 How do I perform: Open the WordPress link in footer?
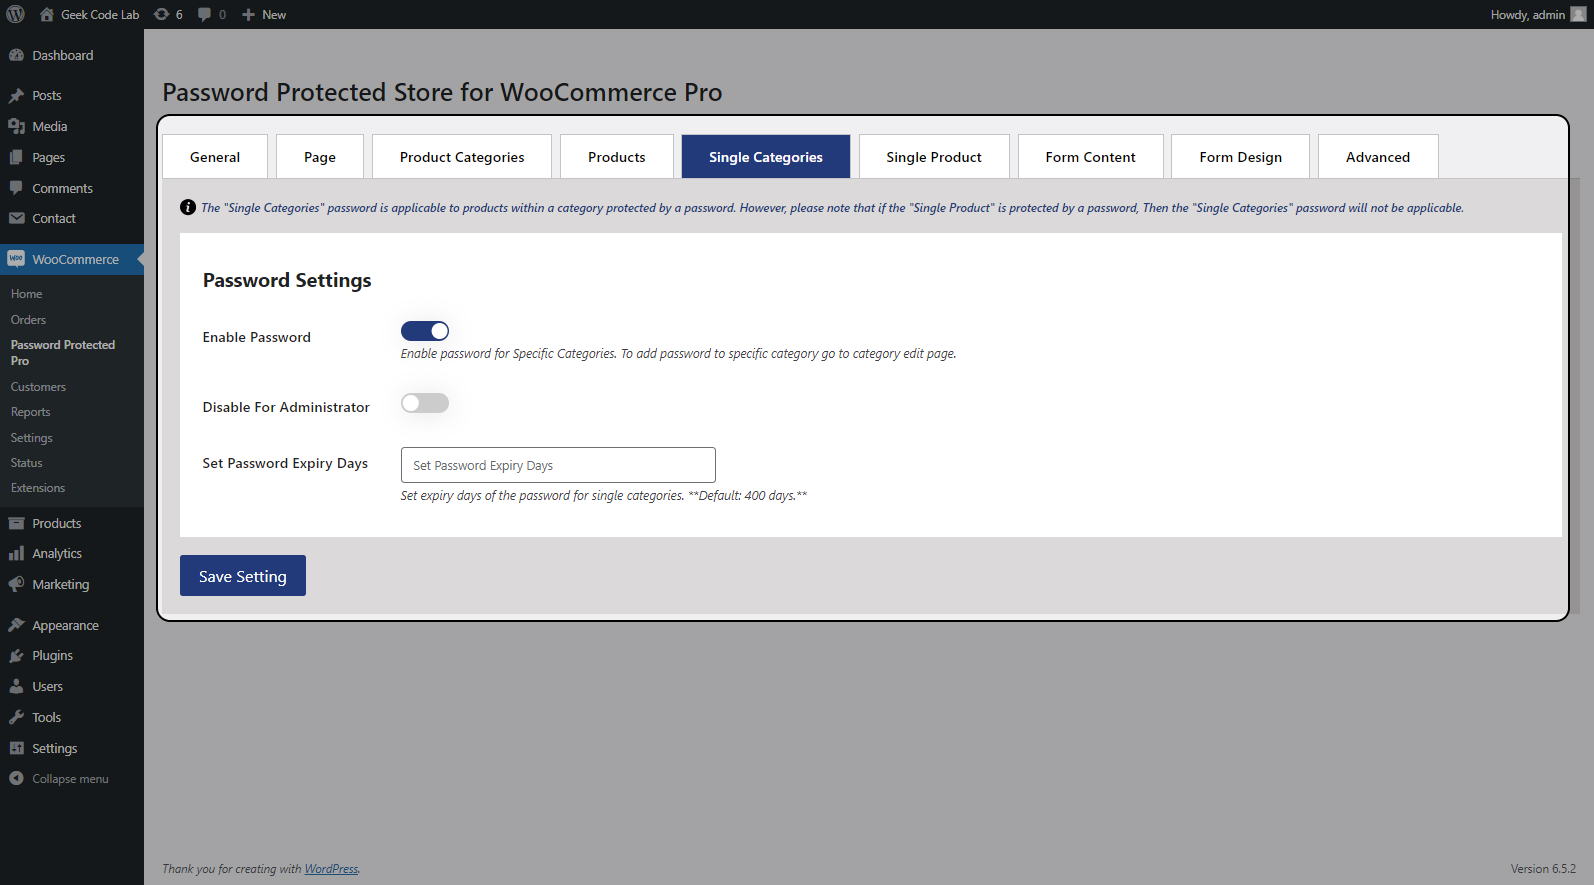point(331,869)
